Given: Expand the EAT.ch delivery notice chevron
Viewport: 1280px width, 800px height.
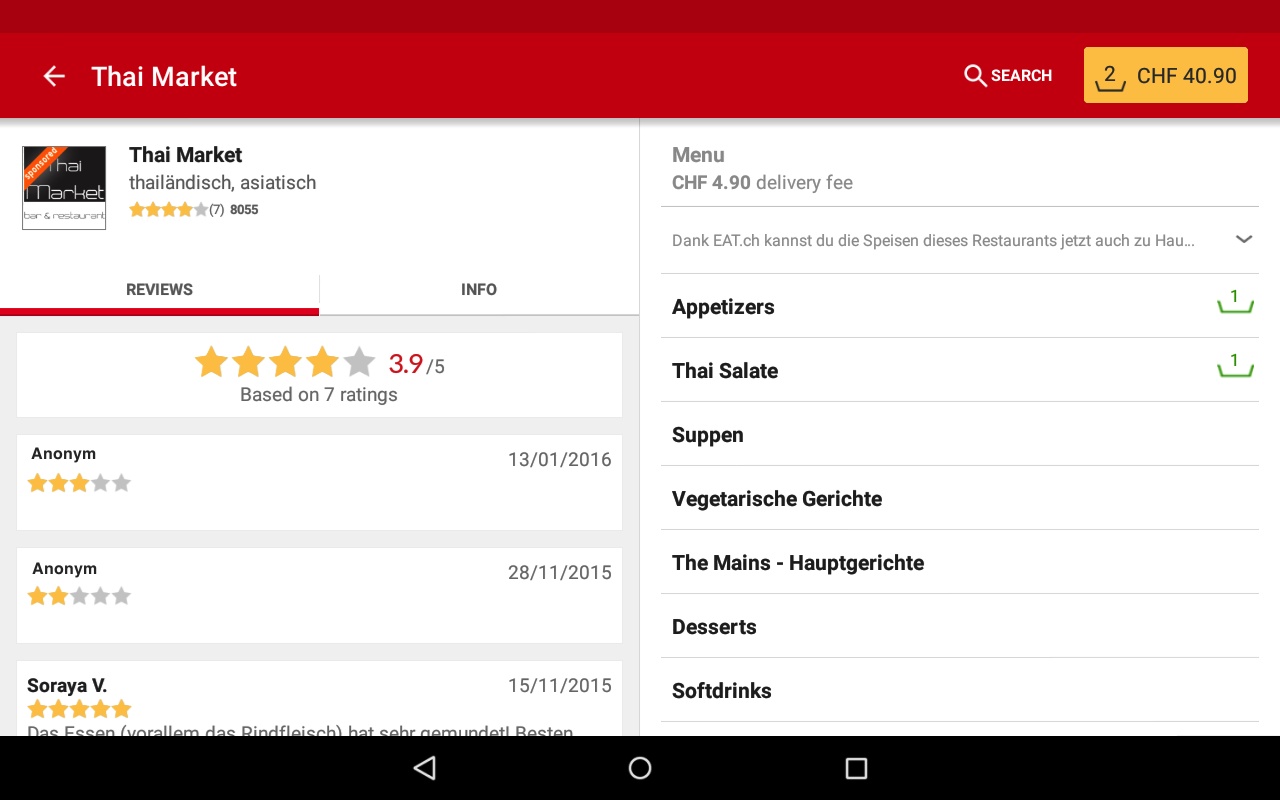Looking at the screenshot, I should tap(1244, 240).
